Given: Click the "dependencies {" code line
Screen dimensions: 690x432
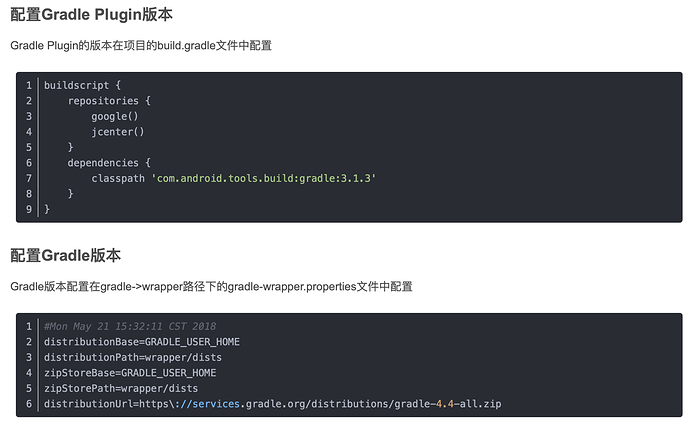Looking at the screenshot, I should click(x=109, y=162).
